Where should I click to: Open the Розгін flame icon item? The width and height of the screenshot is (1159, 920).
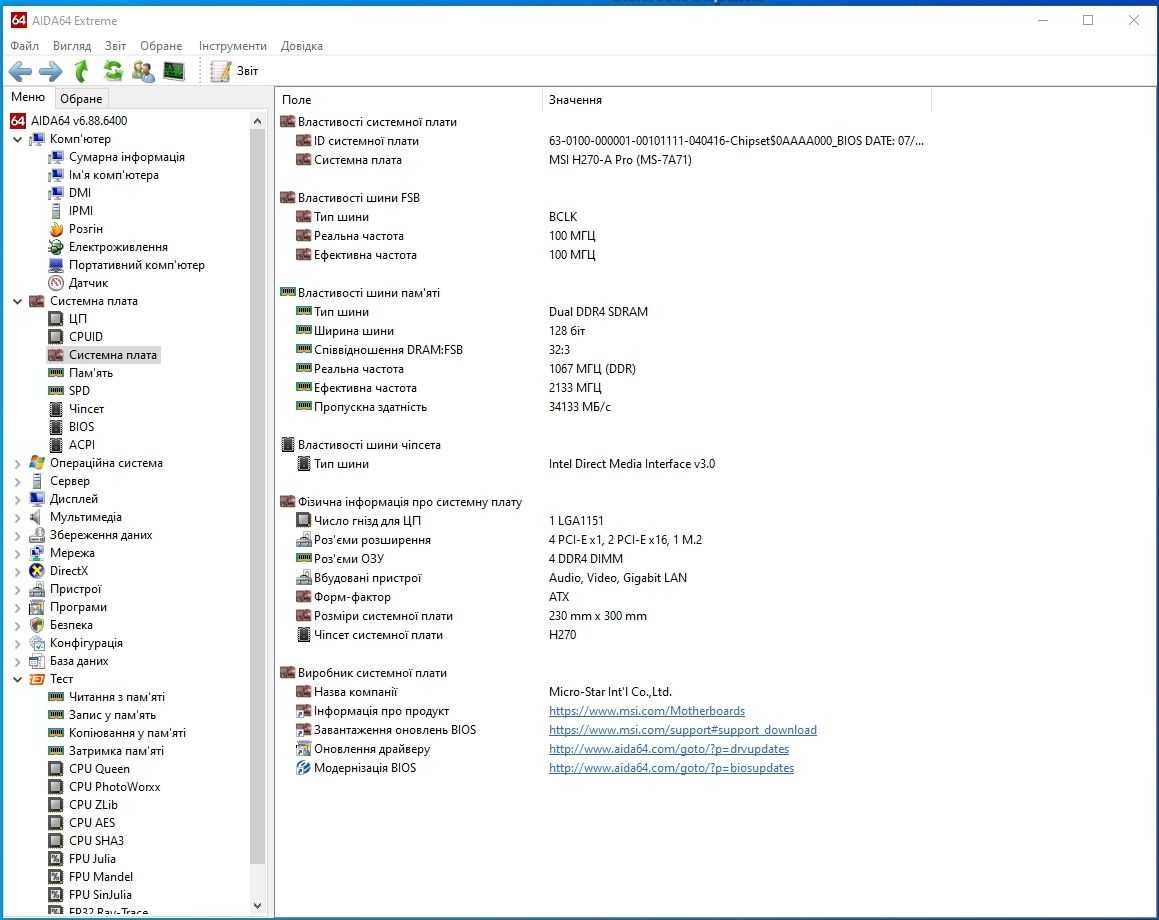click(x=85, y=229)
